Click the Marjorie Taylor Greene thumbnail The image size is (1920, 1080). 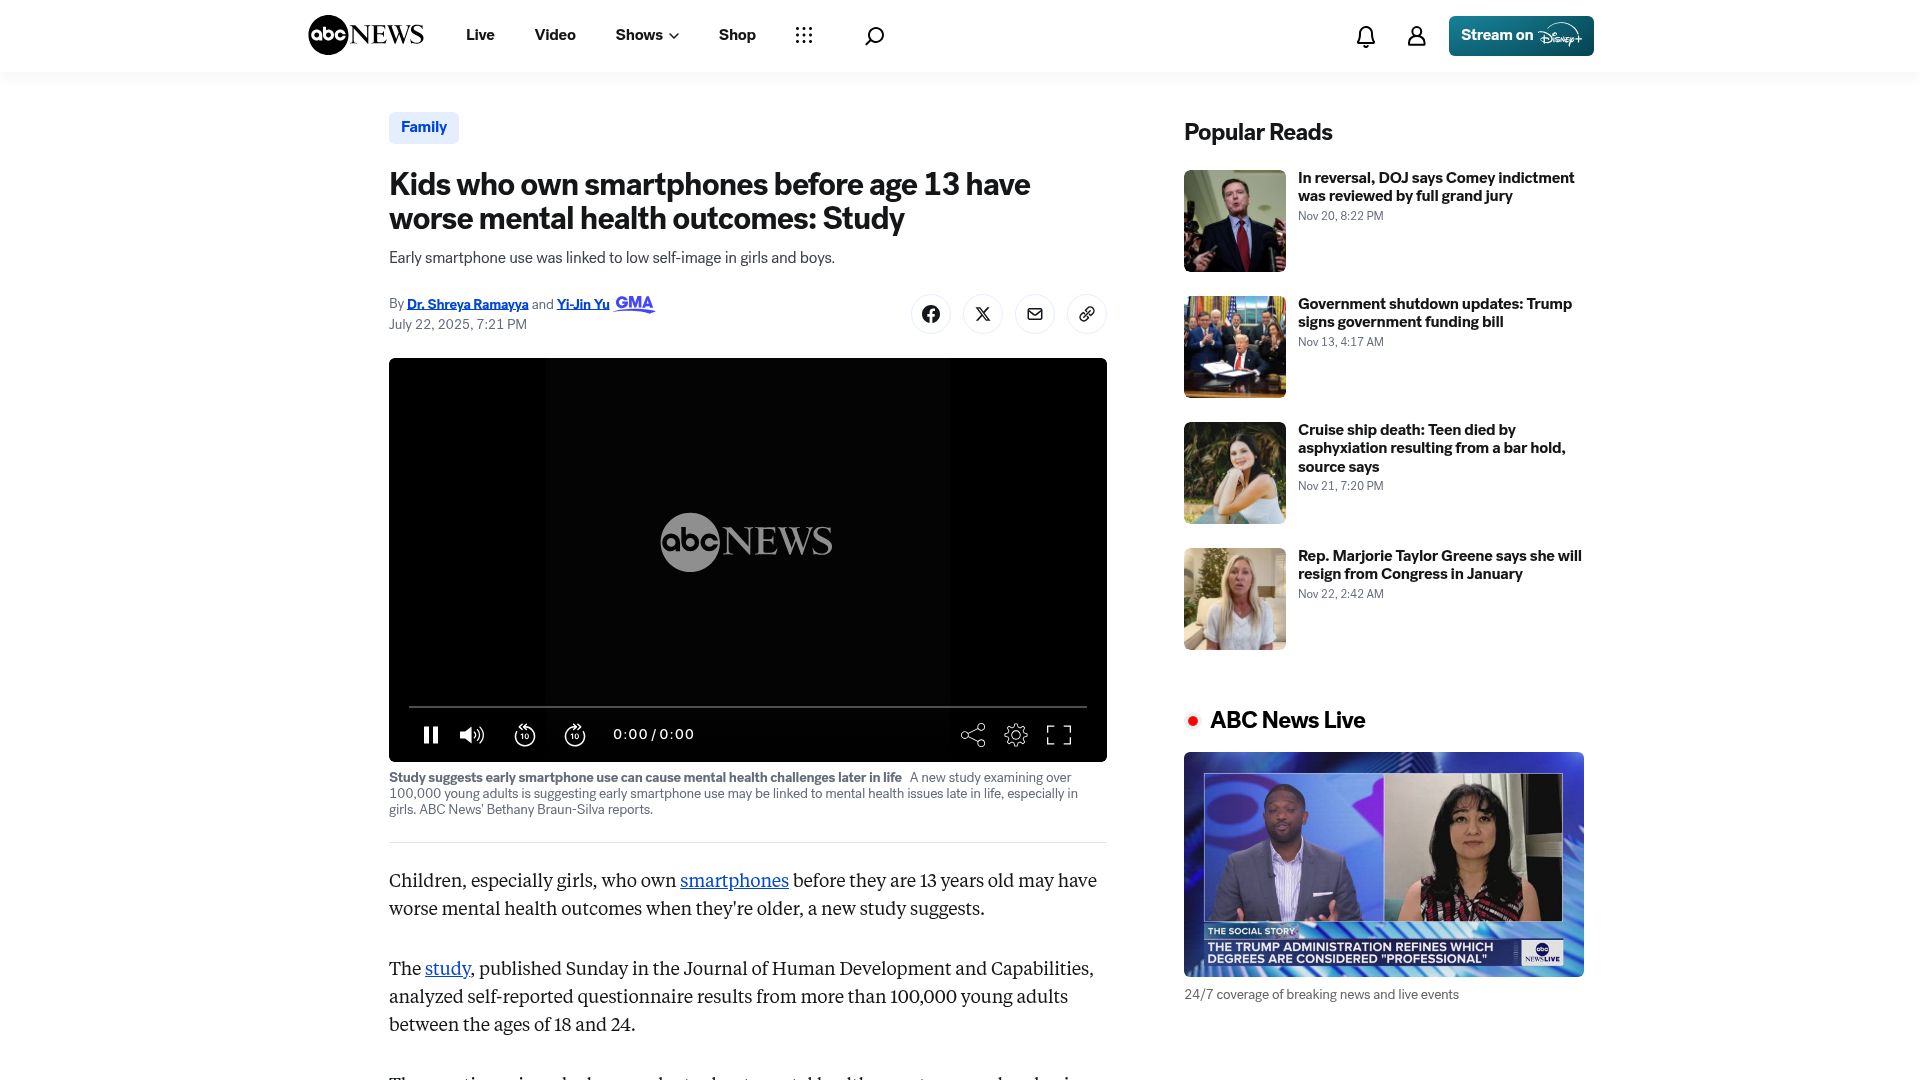tap(1235, 599)
